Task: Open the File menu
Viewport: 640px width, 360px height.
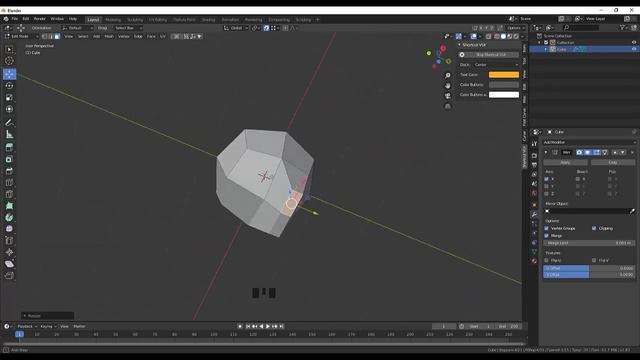Action: click(15, 19)
